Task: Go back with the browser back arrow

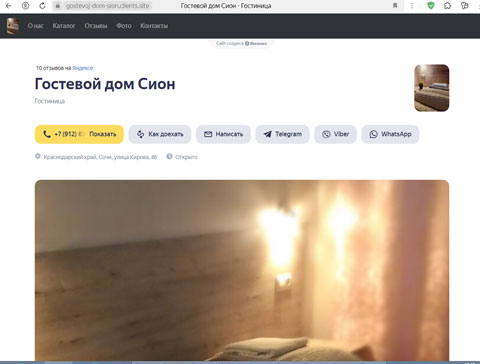Action: click(9, 6)
